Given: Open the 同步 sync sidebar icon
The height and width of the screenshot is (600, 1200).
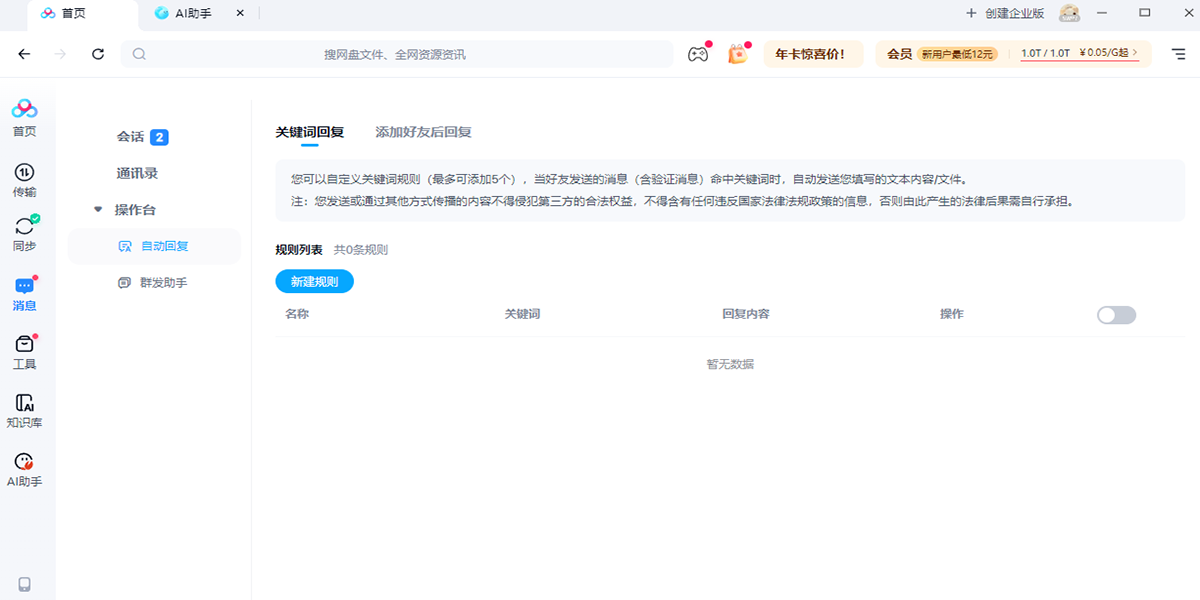Looking at the screenshot, I should (x=25, y=234).
